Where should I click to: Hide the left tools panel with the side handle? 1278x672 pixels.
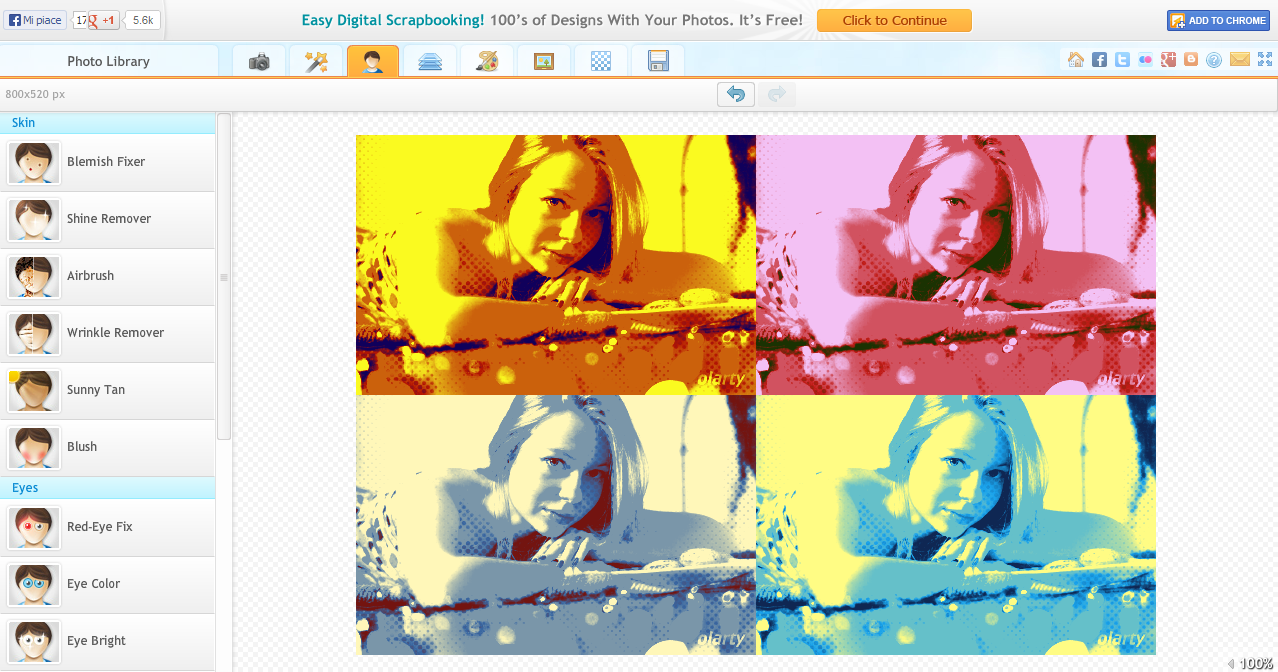pos(223,276)
